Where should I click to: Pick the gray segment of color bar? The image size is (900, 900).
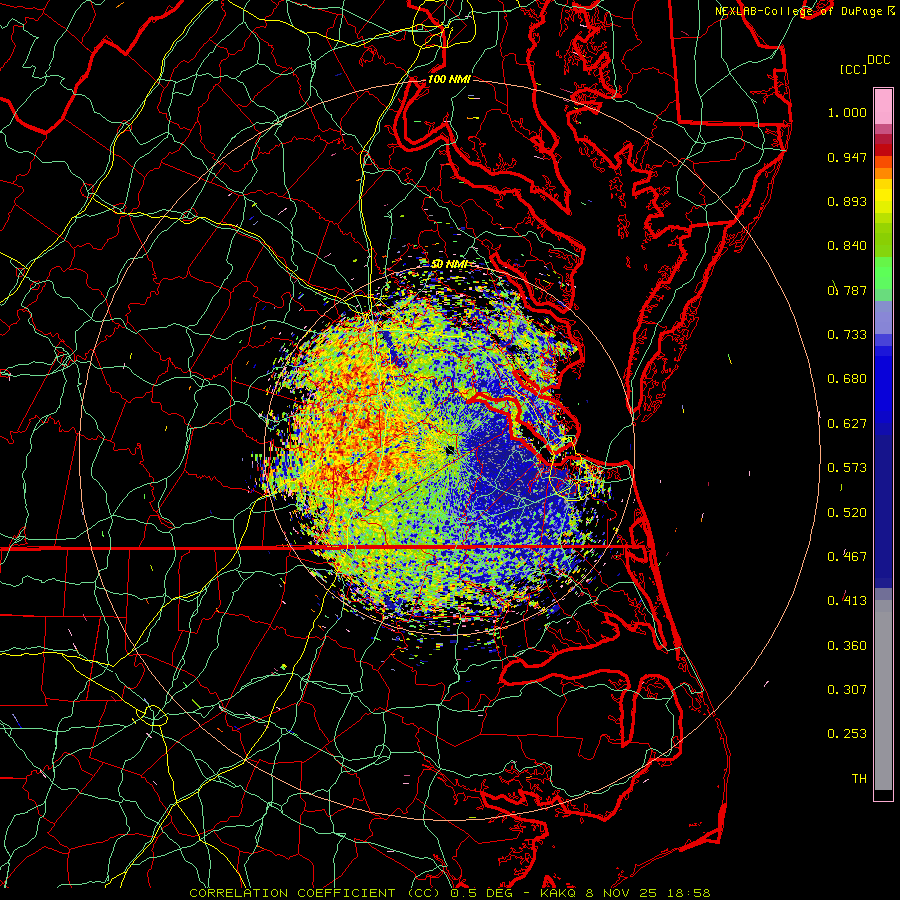point(883,695)
